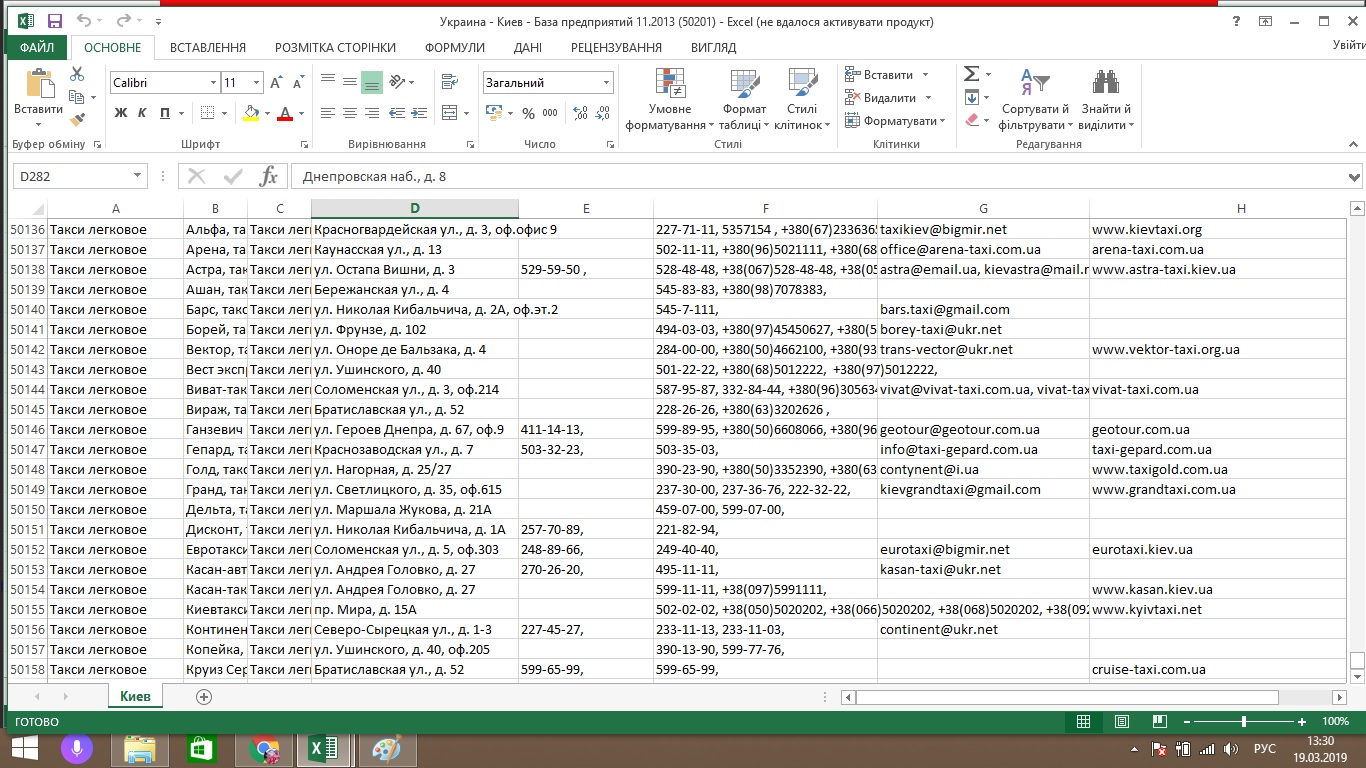The image size is (1366, 768).
Task: Switch to Page Layout view in status bar
Action: pos(1121,721)
